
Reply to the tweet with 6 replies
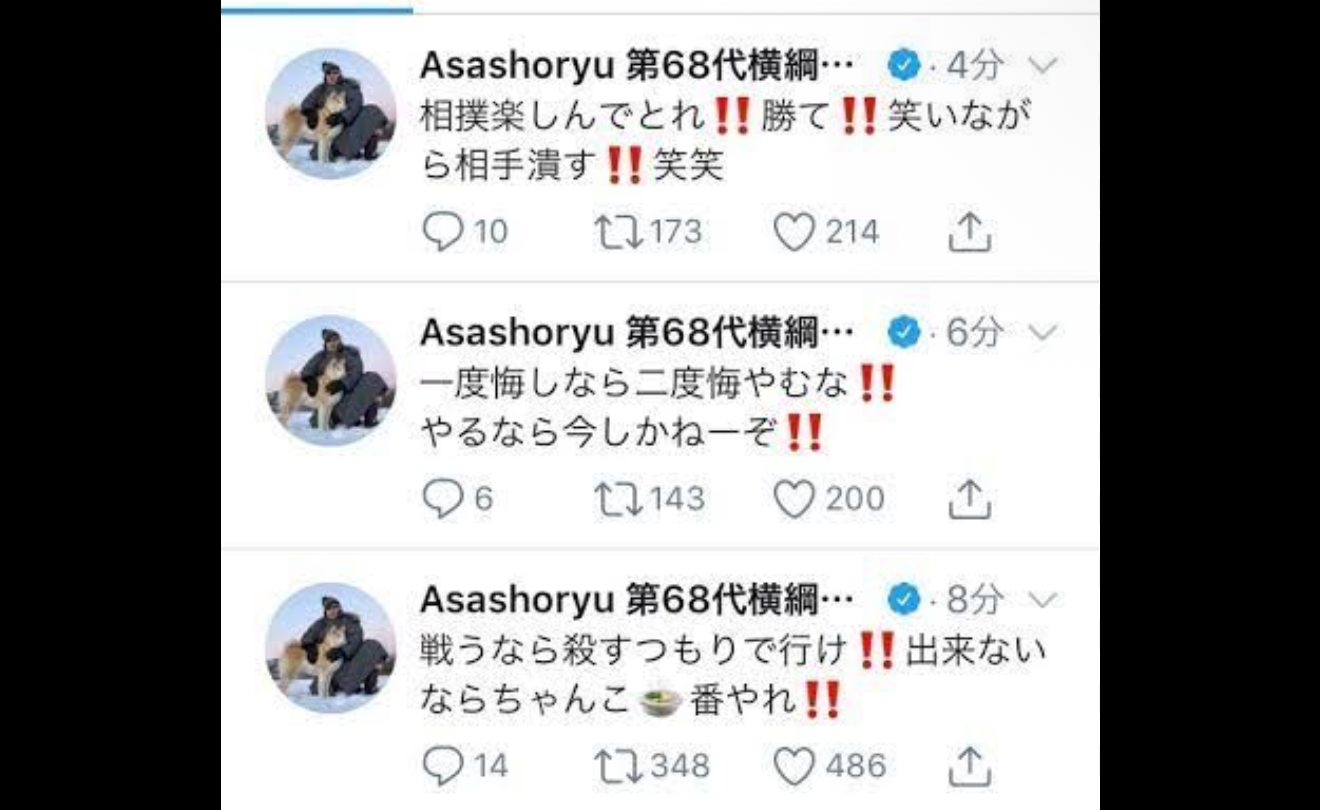tap(441, 499)
